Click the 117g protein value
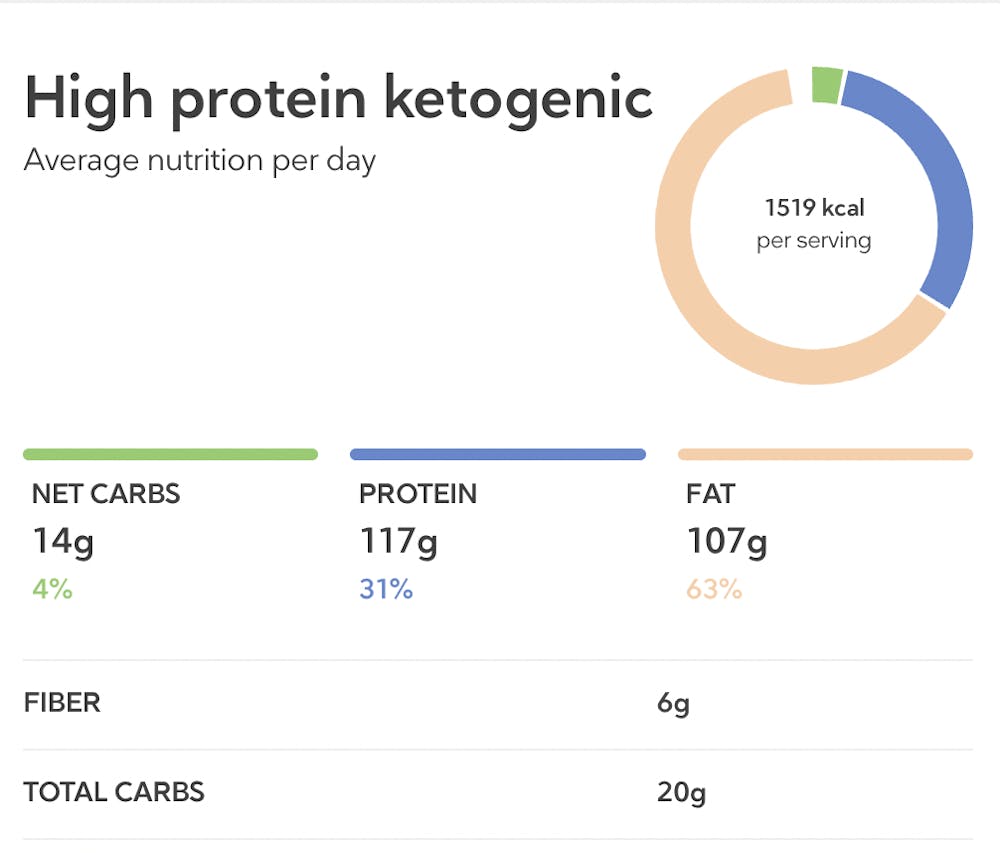Screen dimensions: 1000x853 (x=398, y=541)
